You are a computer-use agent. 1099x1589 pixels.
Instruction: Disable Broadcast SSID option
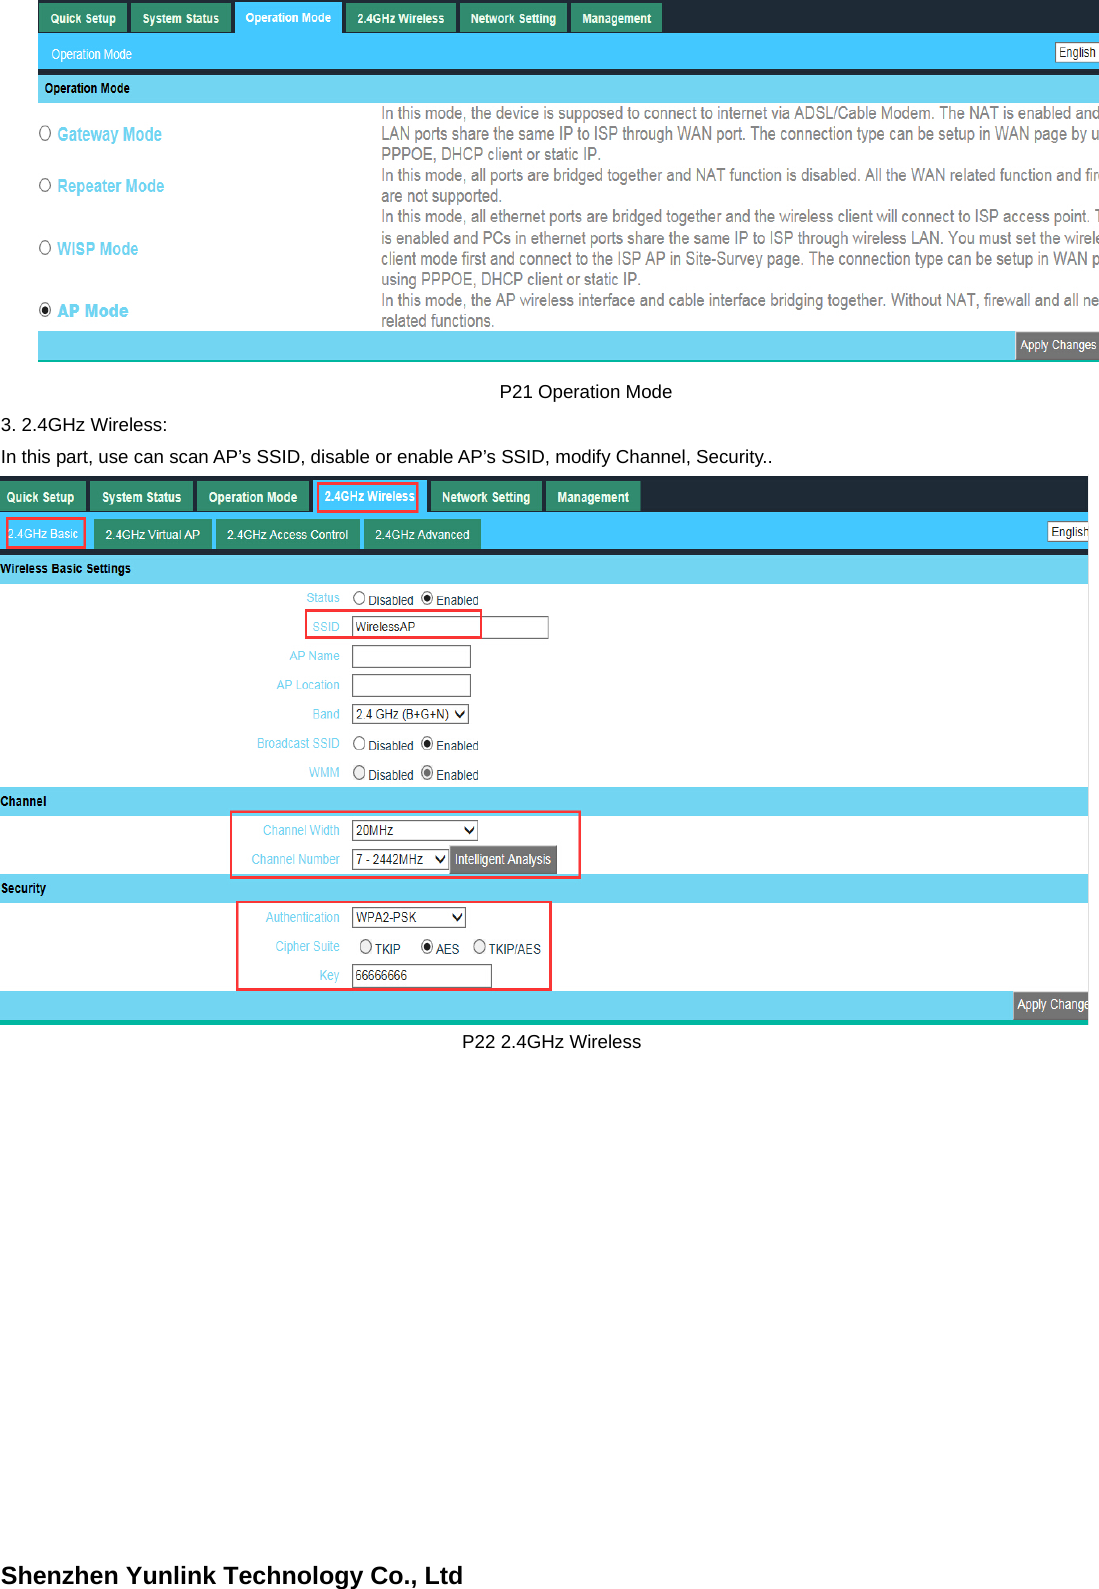point(359,743)
